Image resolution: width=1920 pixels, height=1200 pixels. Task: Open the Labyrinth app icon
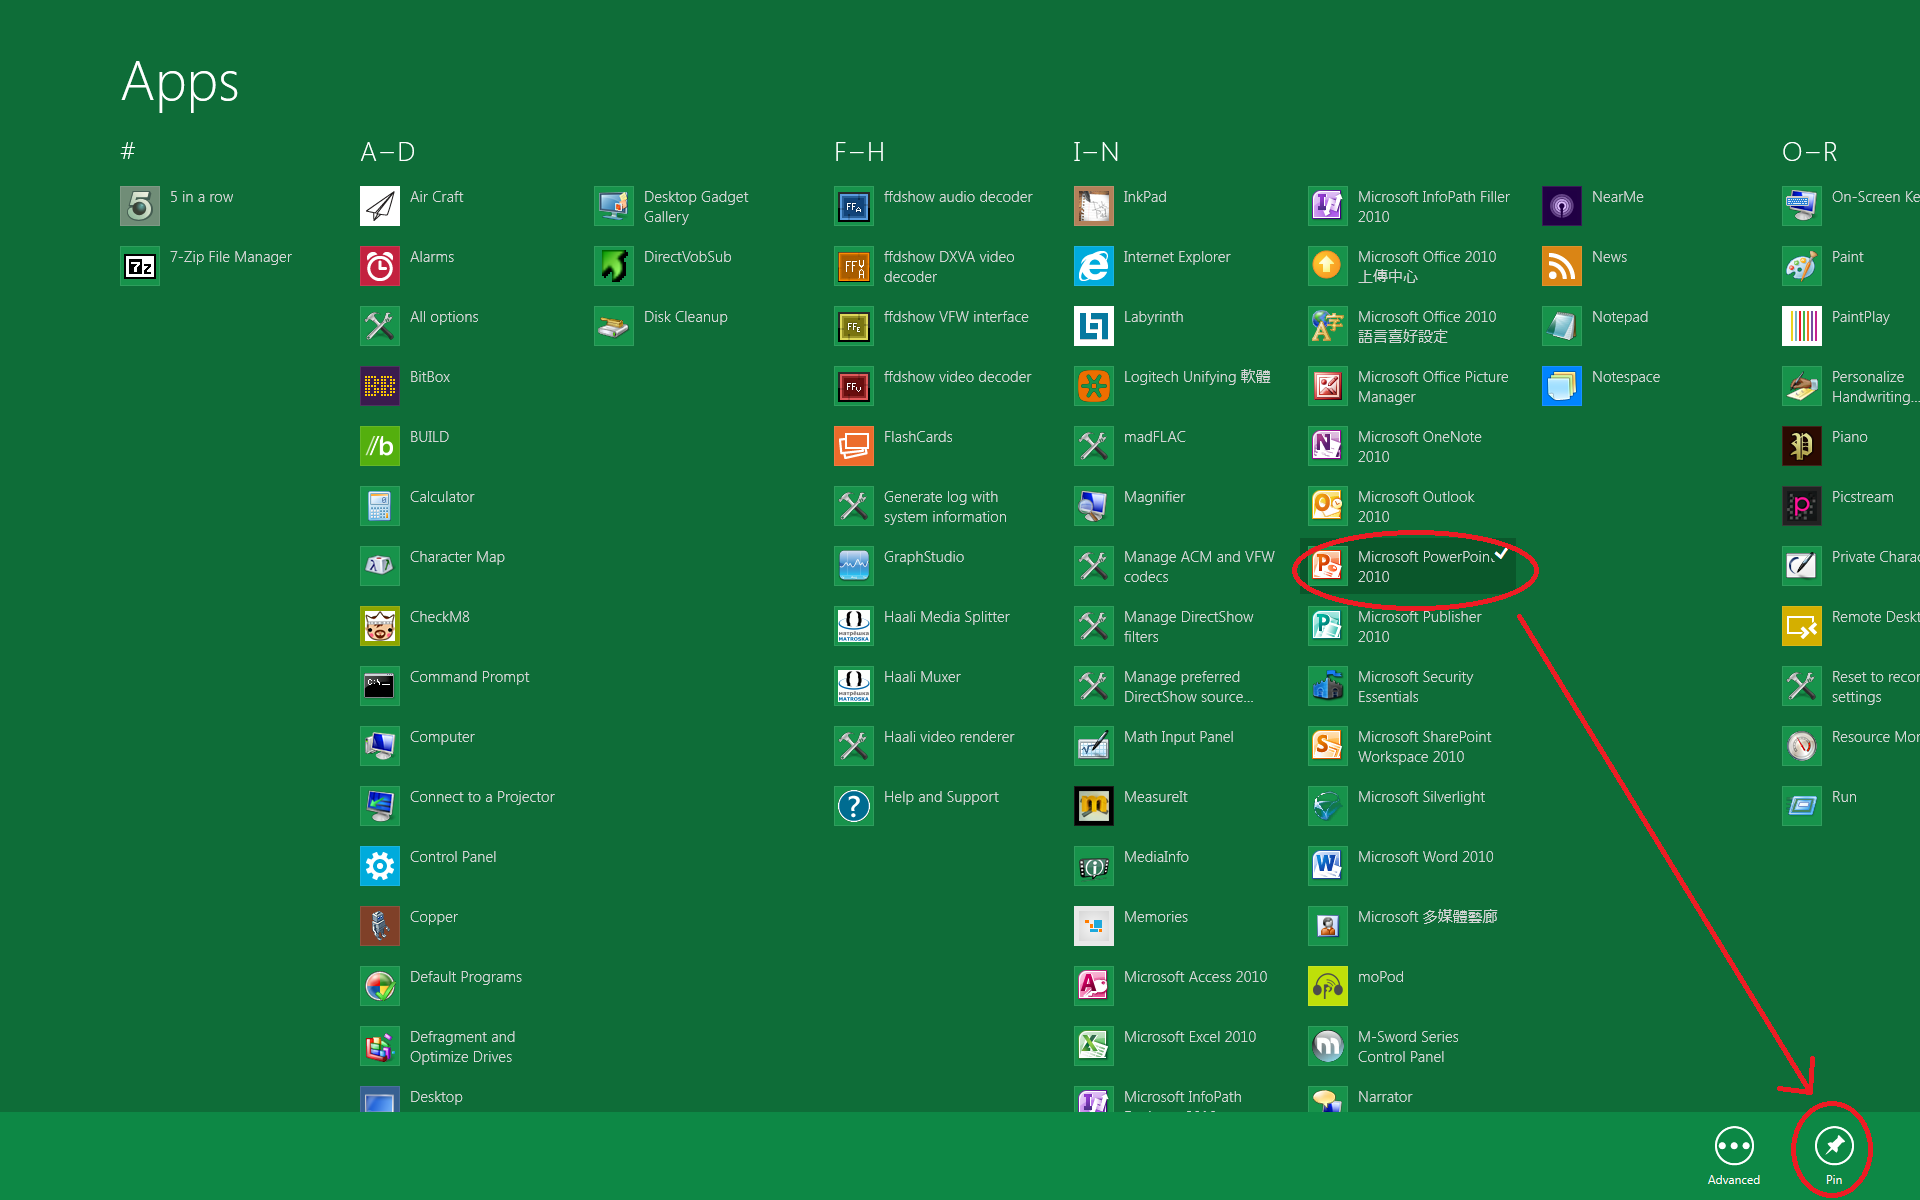(1094, 326)
